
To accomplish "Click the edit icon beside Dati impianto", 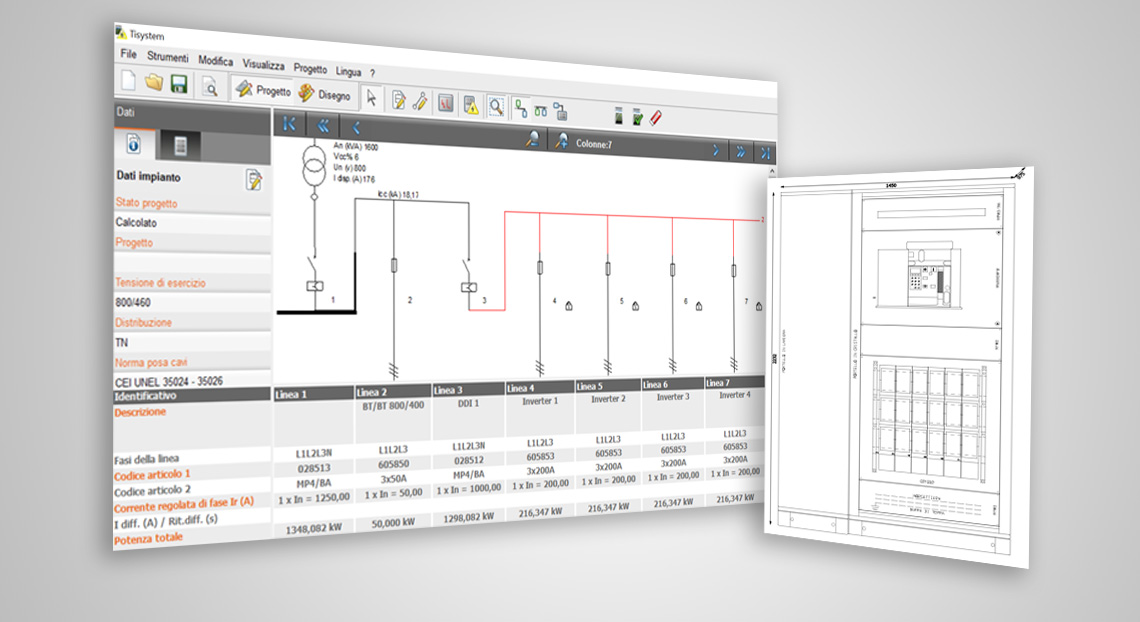I will click(x=254, y=180).
